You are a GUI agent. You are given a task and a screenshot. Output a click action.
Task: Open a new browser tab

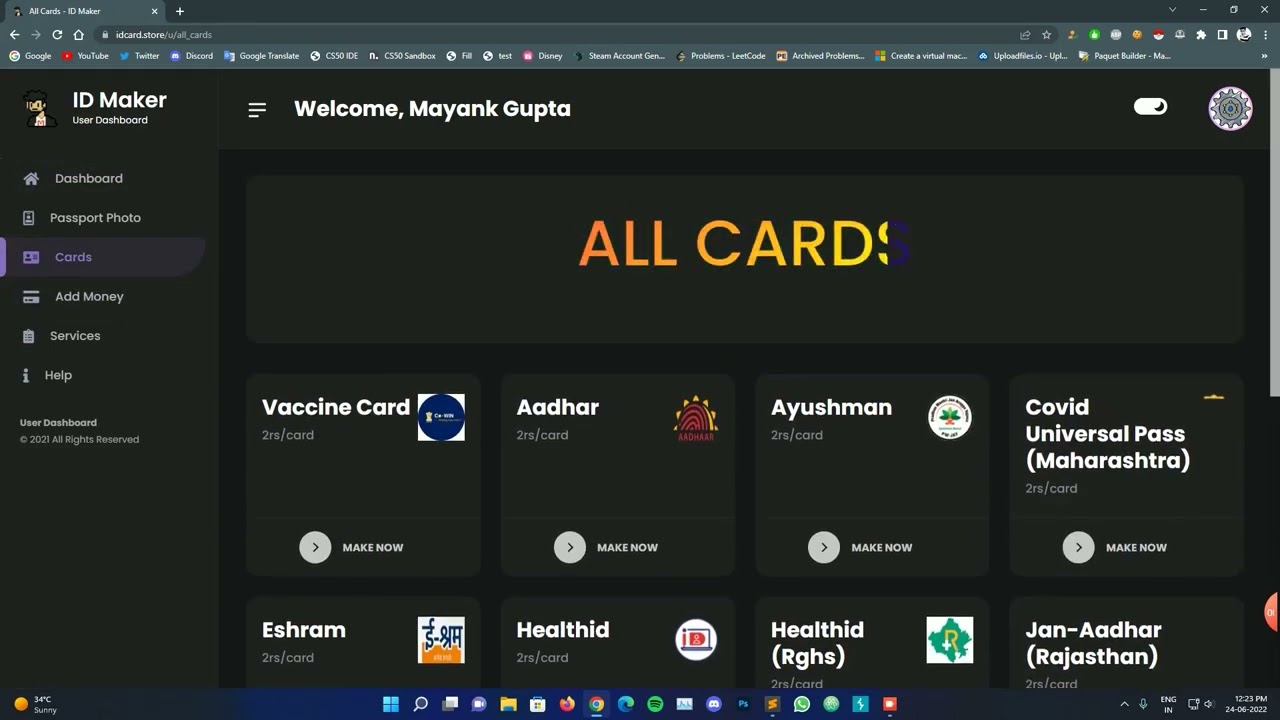[x=180, y=11]
